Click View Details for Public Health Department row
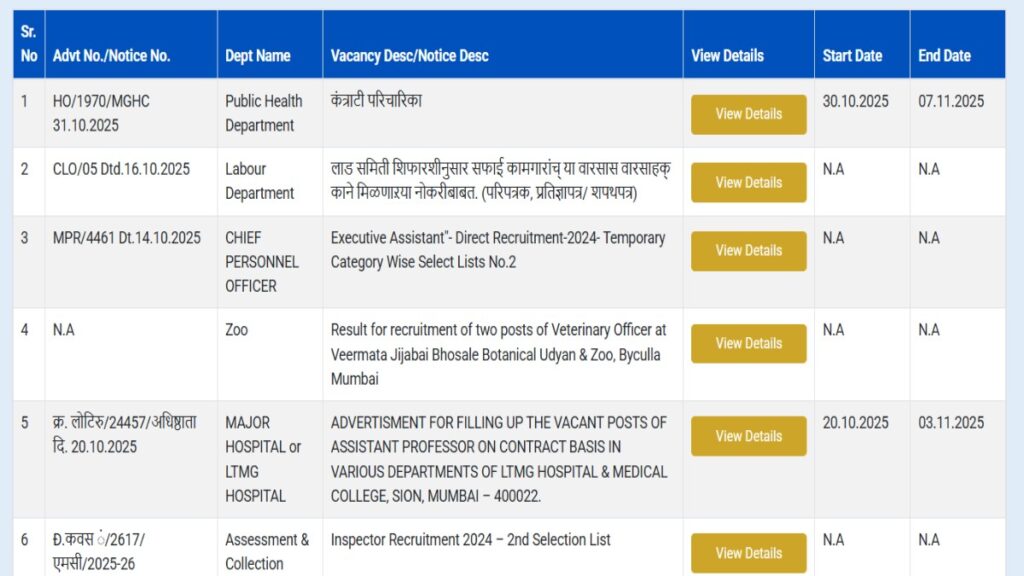The height and width of the screenshot is (576, 1024). (748, 114)
